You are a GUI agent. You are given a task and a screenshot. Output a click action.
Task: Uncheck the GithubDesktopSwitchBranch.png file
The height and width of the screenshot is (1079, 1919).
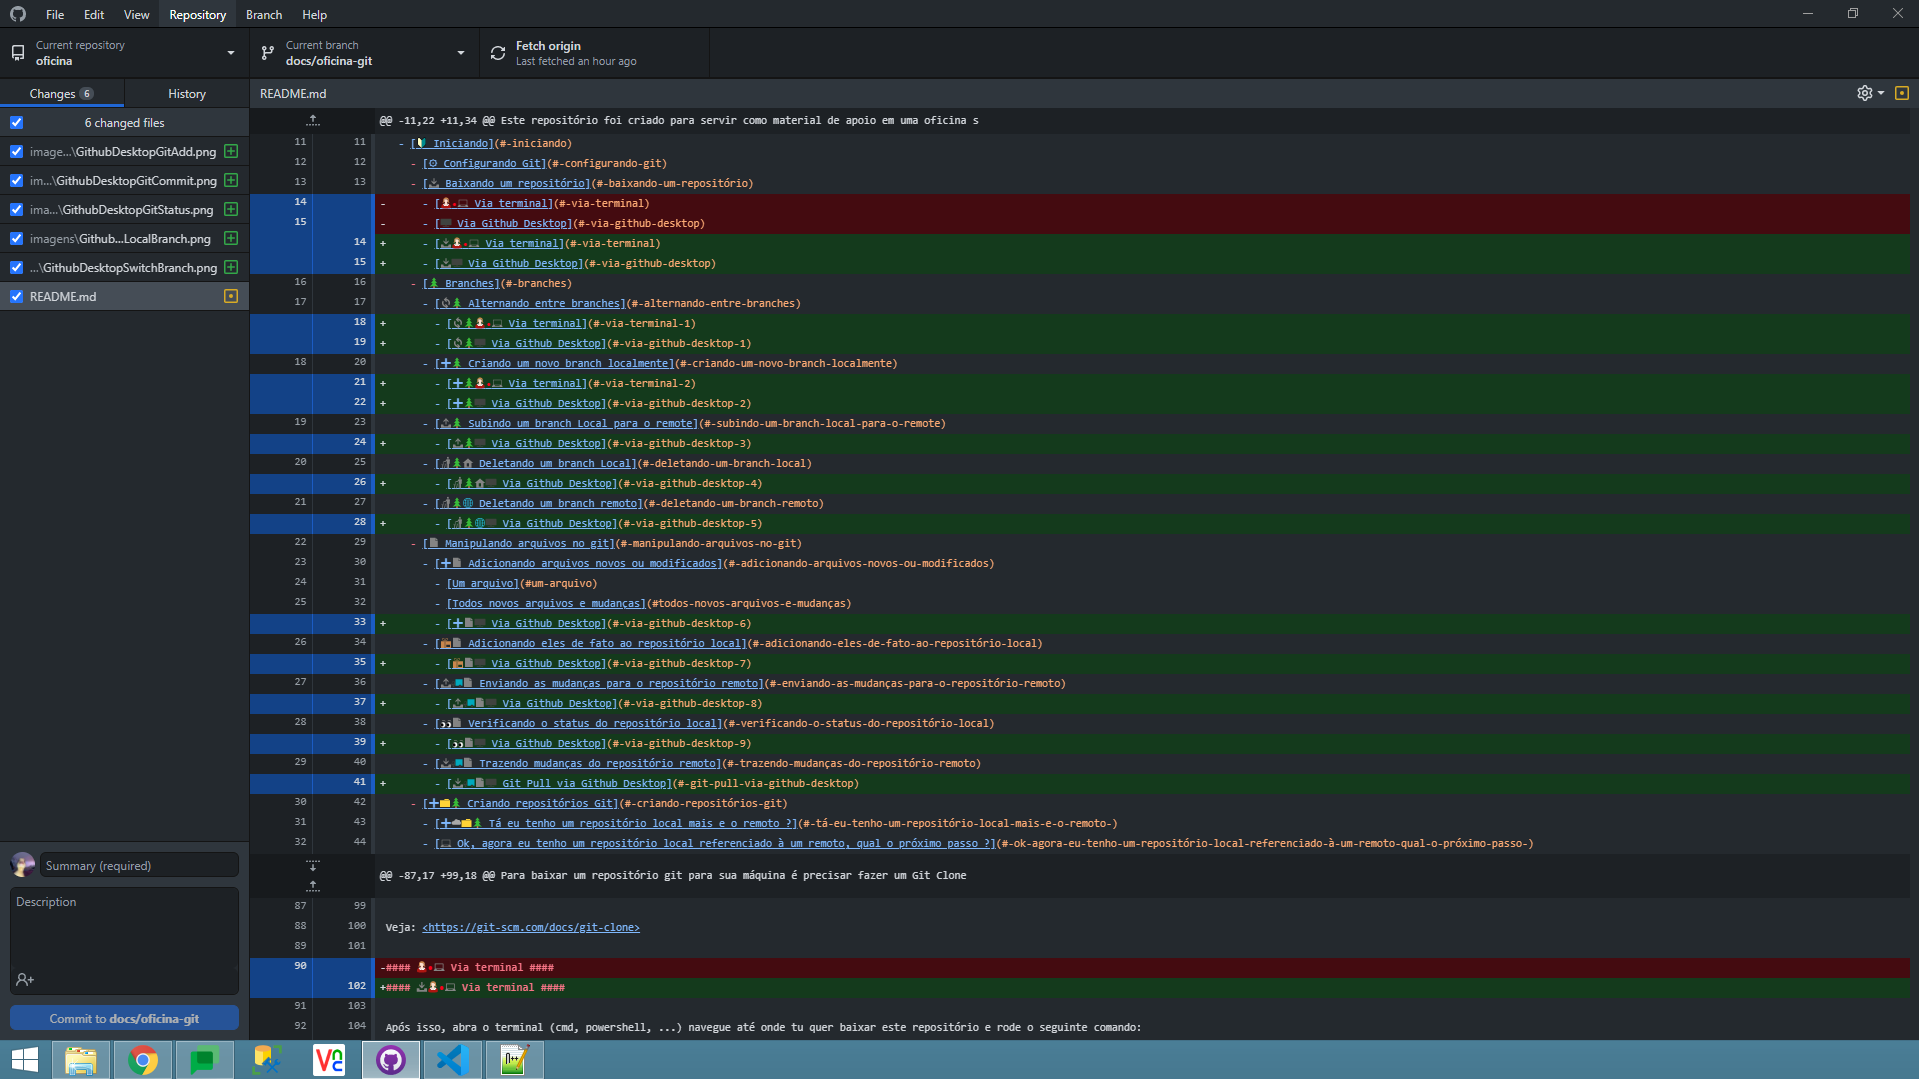tap(16, 267)
